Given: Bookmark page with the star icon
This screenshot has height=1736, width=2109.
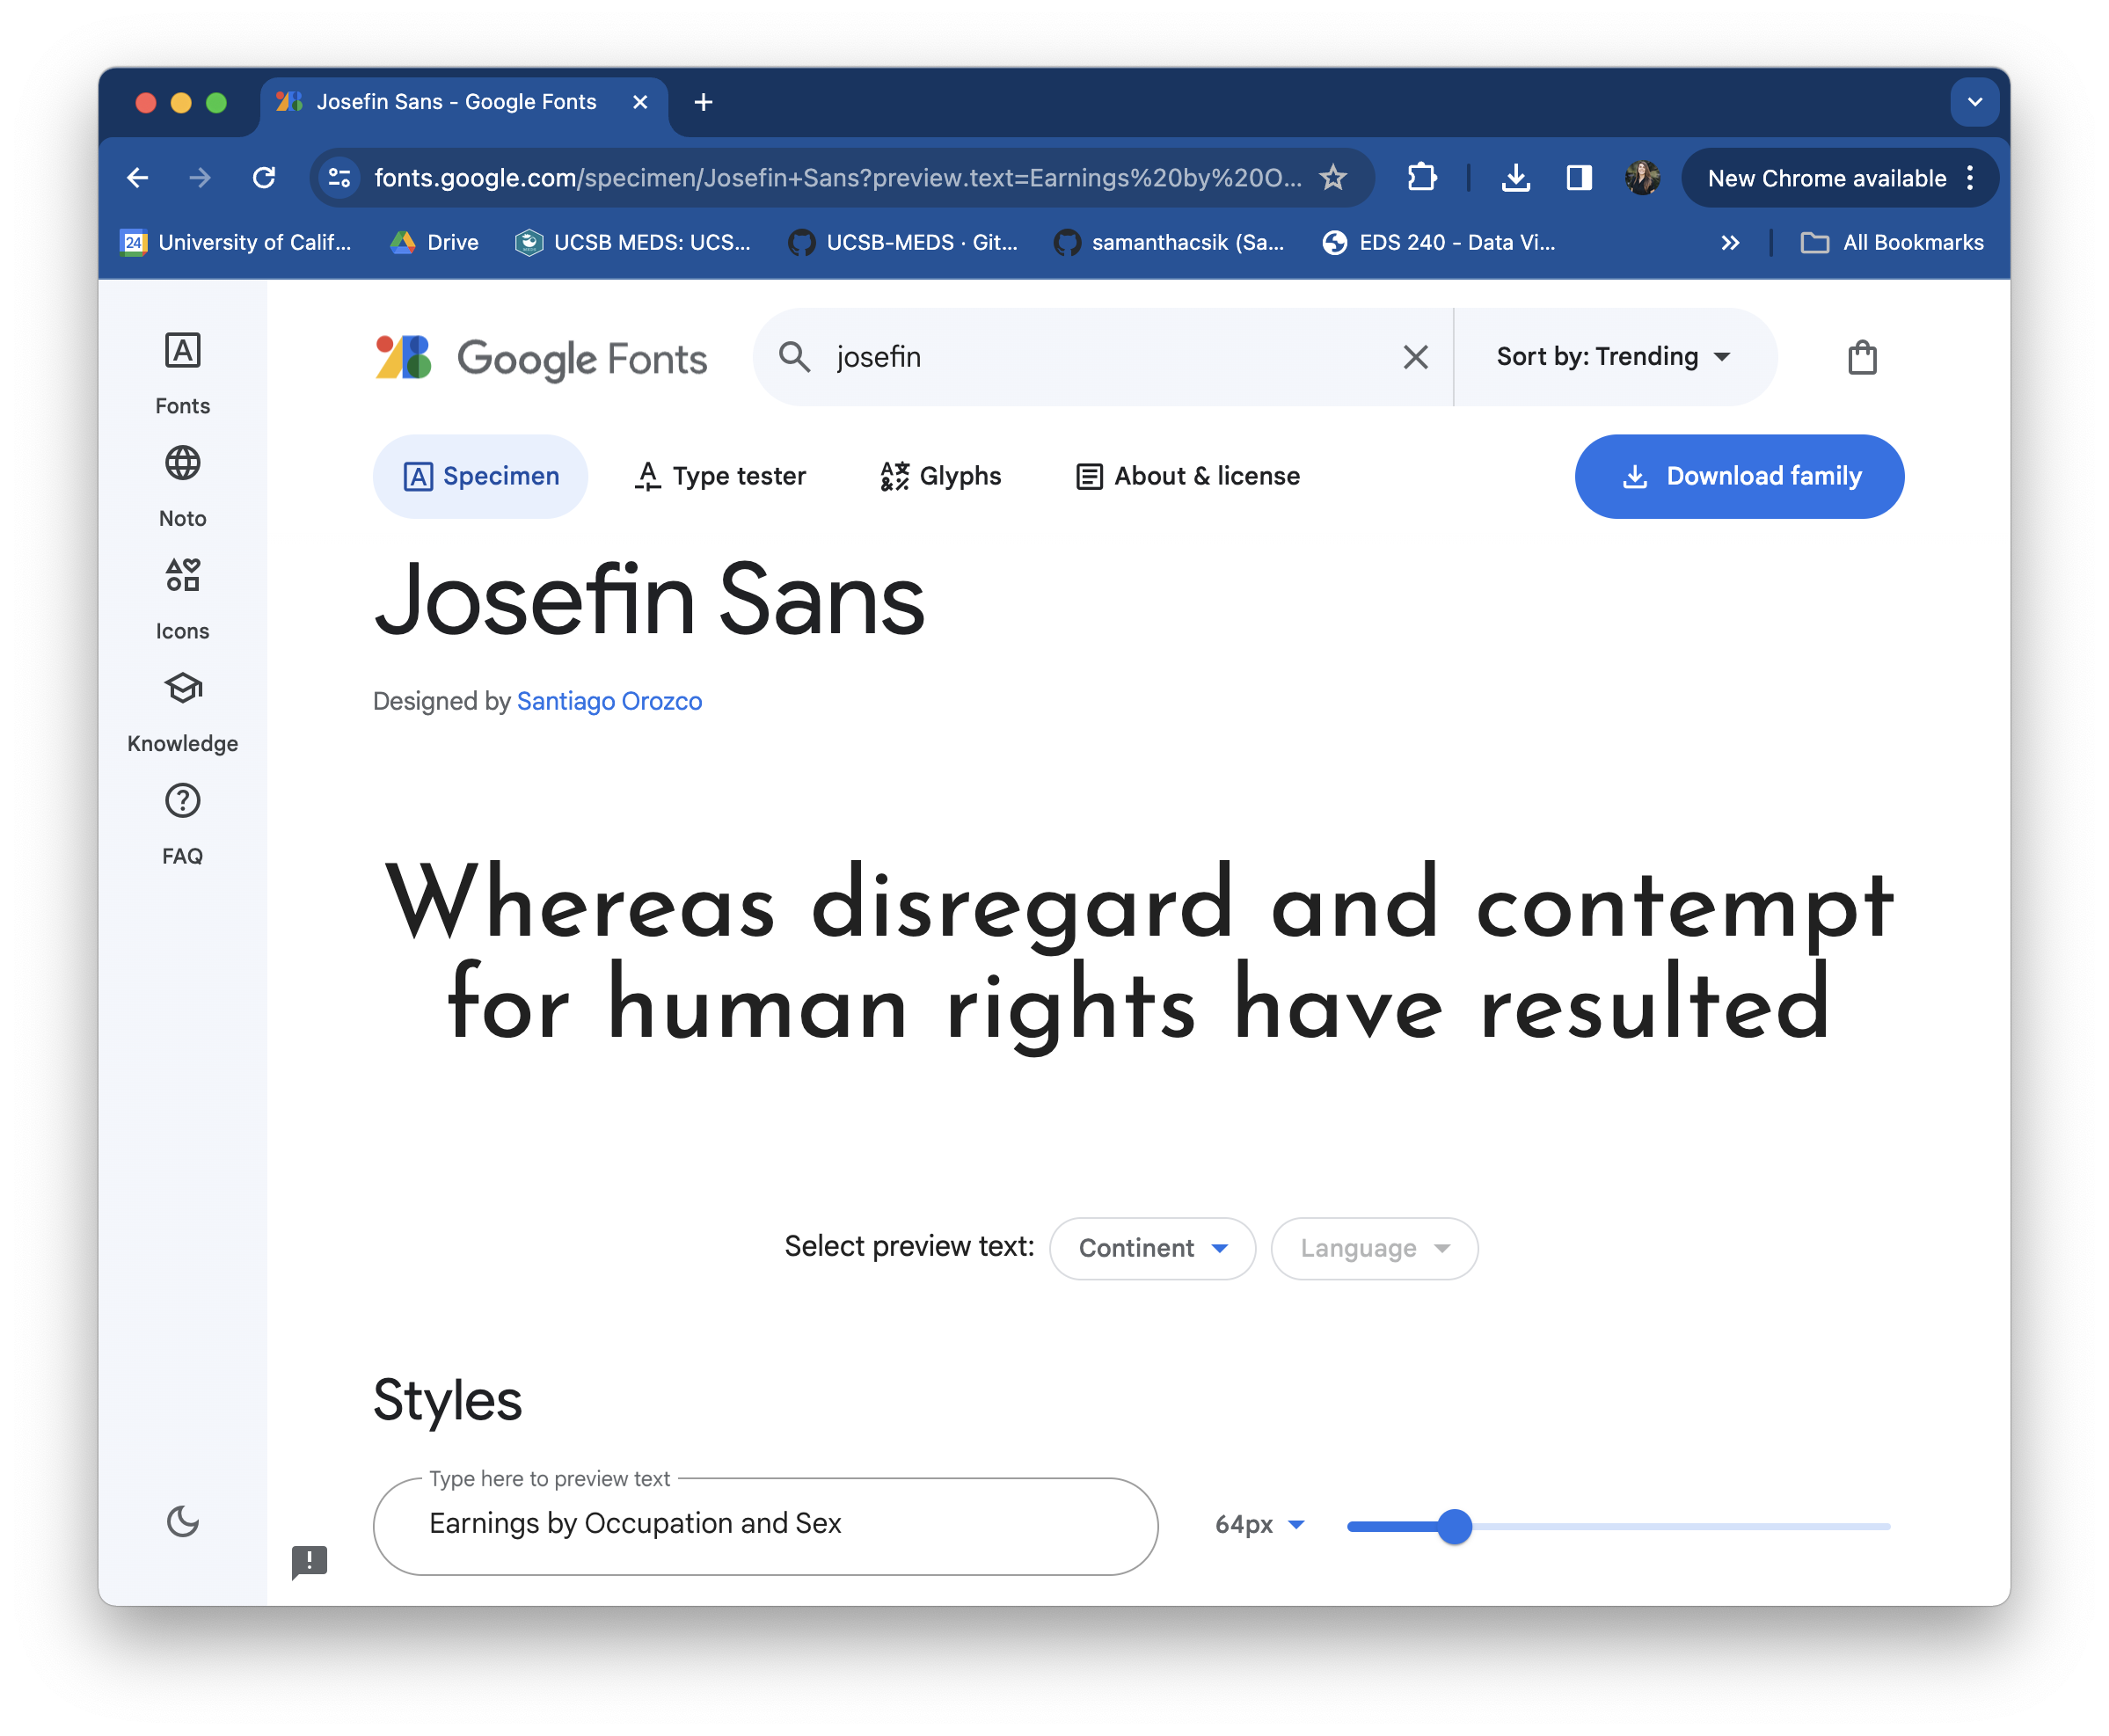Looking at the screenshot, I should pyautogui.click(x=1332, y=178).
